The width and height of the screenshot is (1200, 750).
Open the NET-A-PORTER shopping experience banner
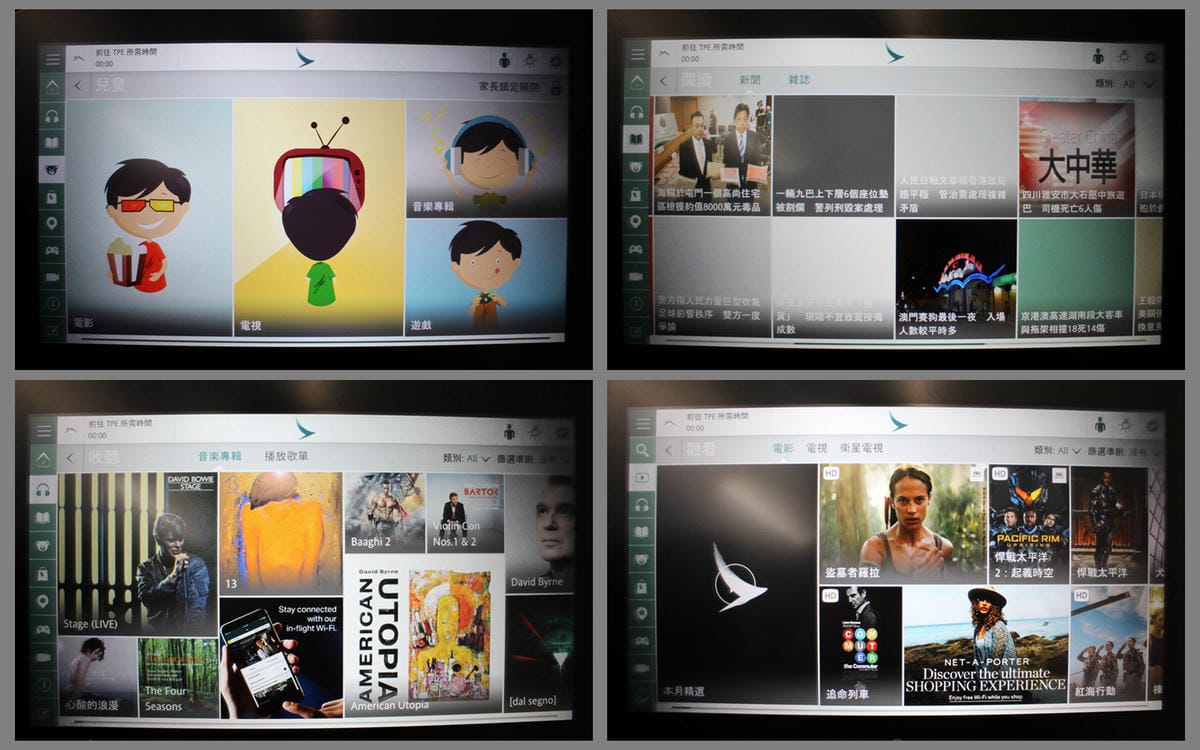(985, 645)
